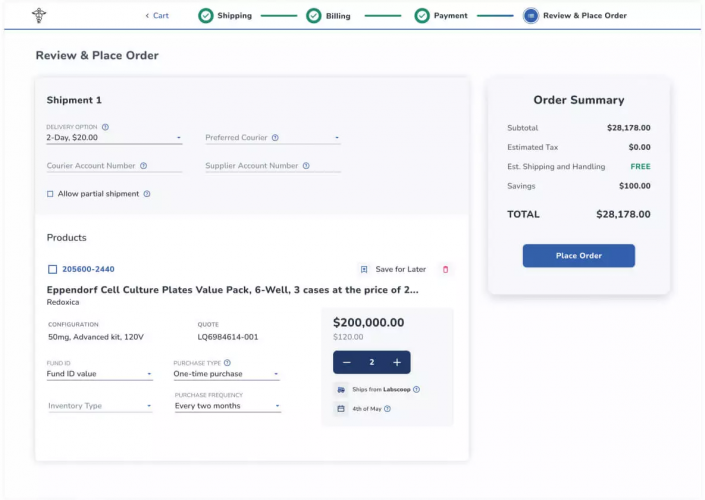
Task: Click the Purchase Type info icon
Action: tap(227, 363)
